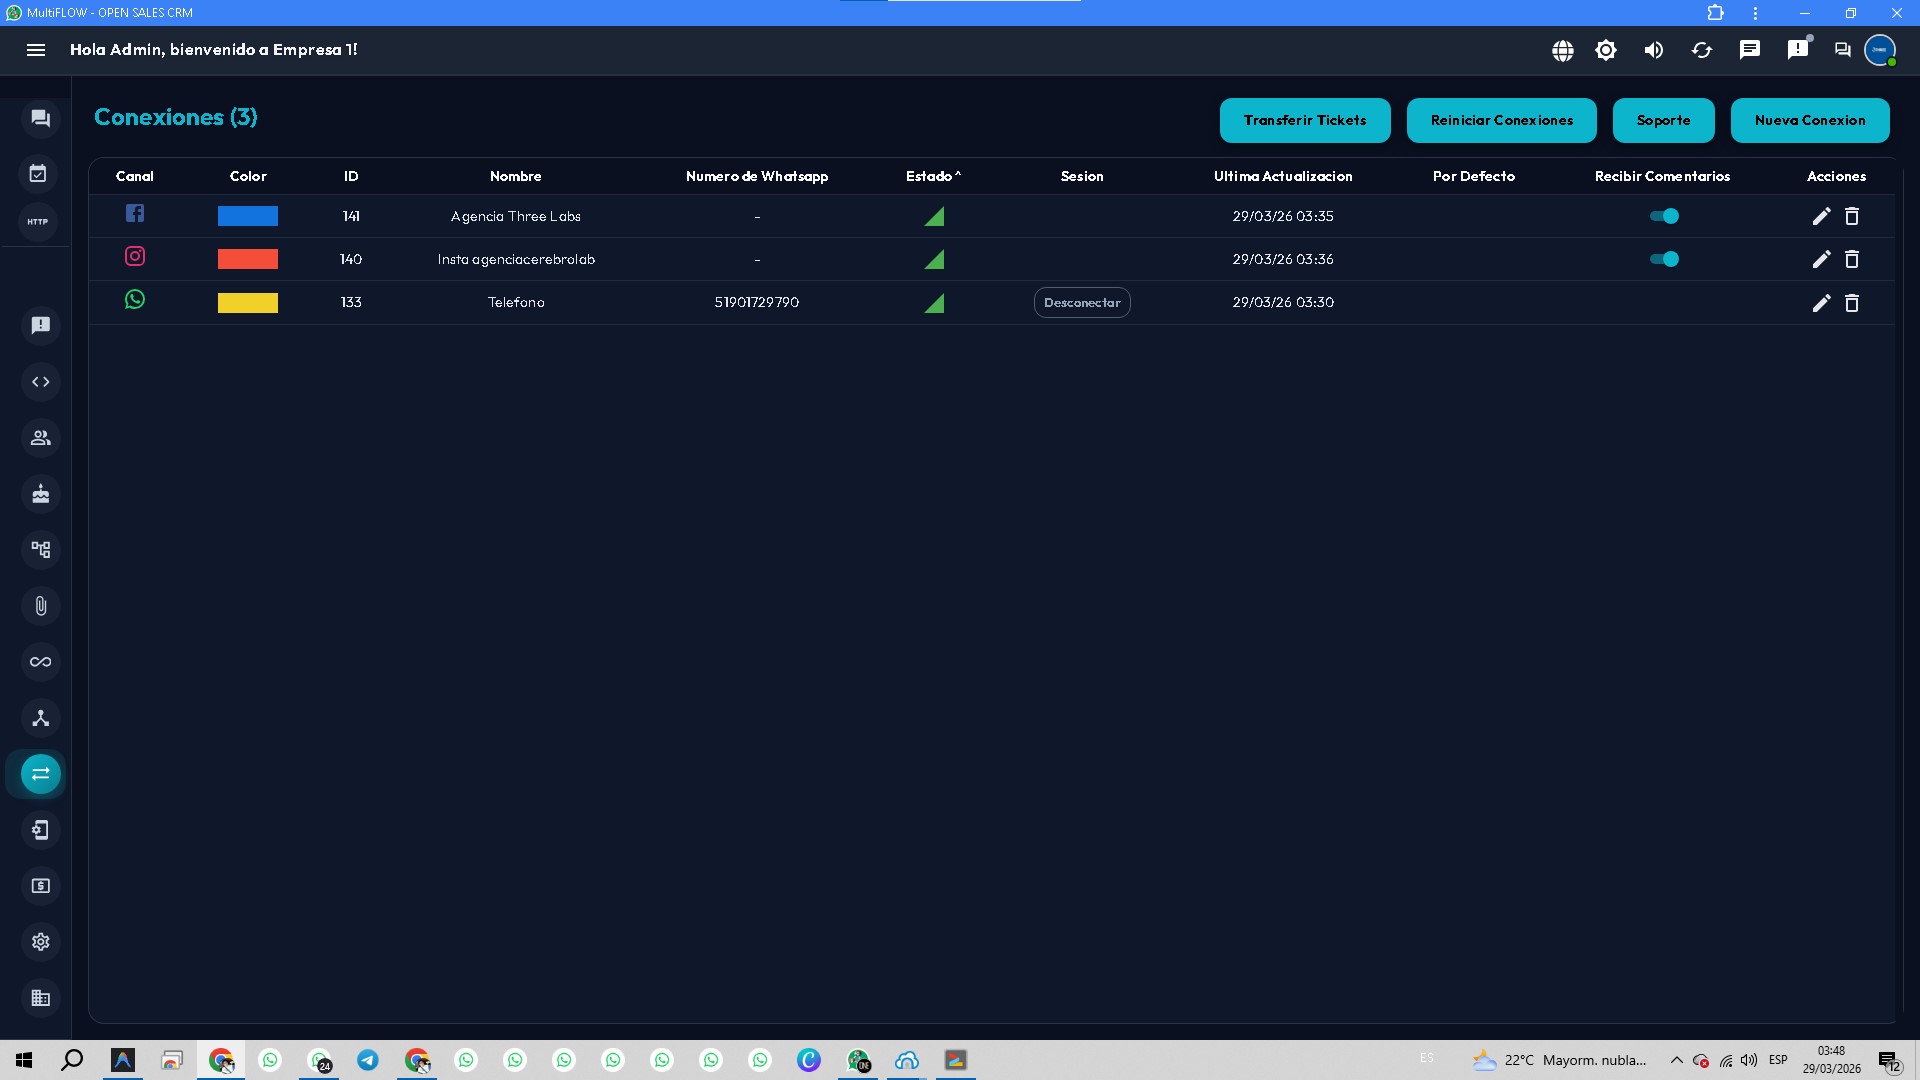Open the settings gear in the sidebar

pos(40,941)
